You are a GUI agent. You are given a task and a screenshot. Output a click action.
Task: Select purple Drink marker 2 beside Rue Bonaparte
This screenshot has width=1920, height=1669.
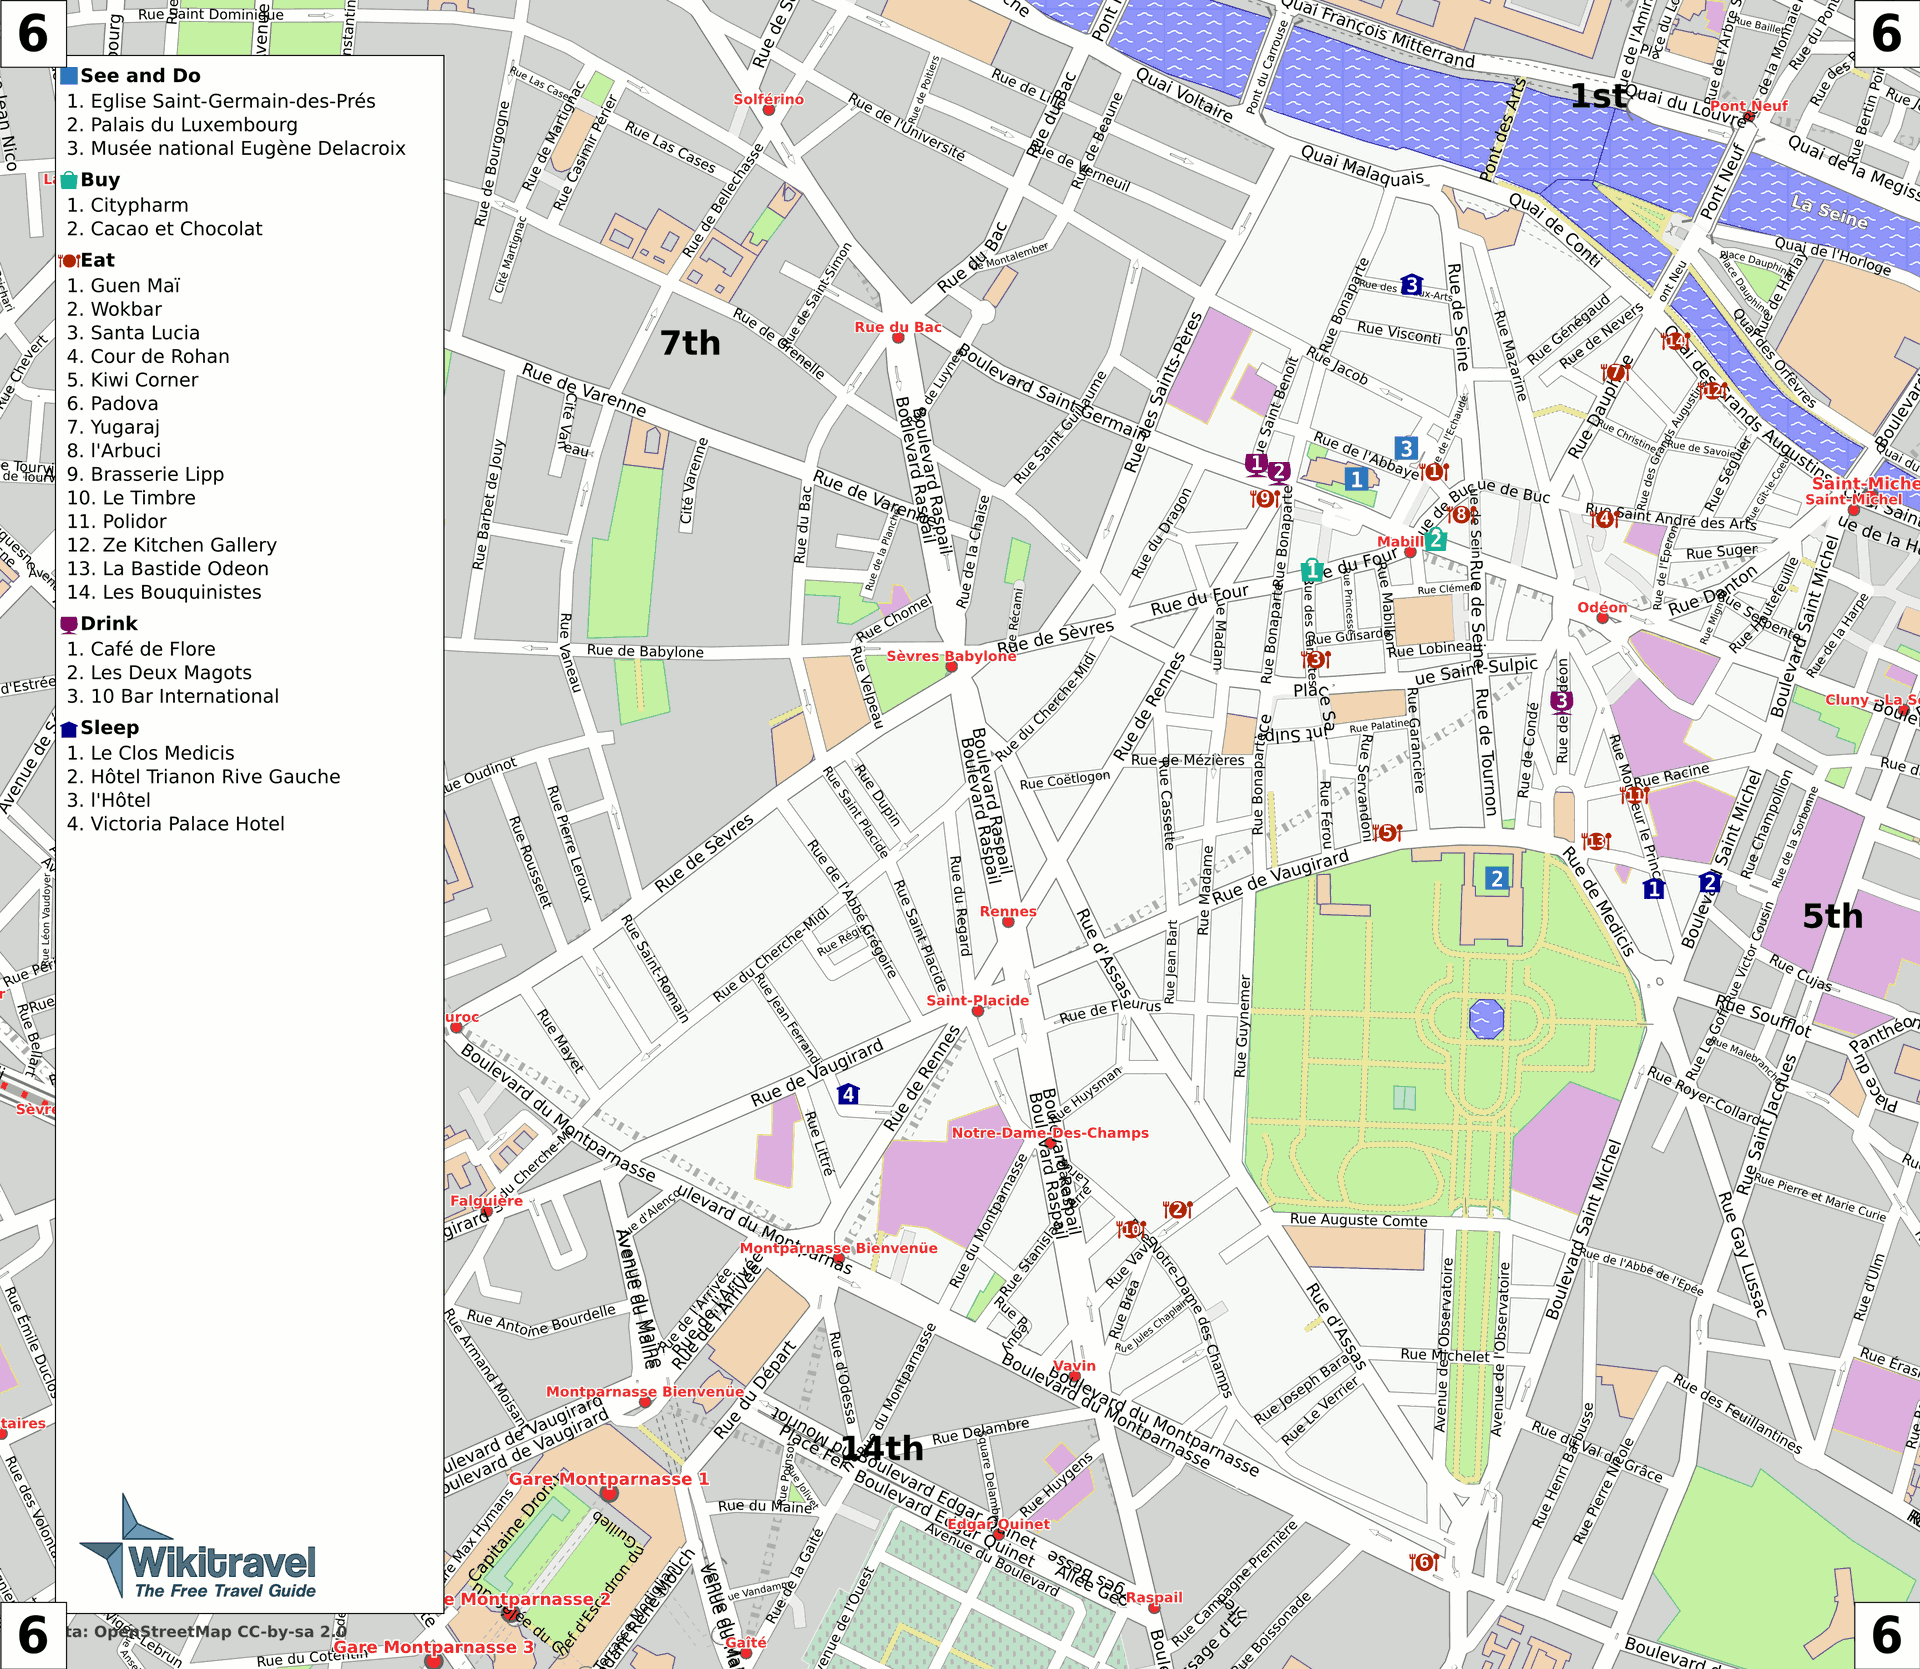pos(1279,471)
